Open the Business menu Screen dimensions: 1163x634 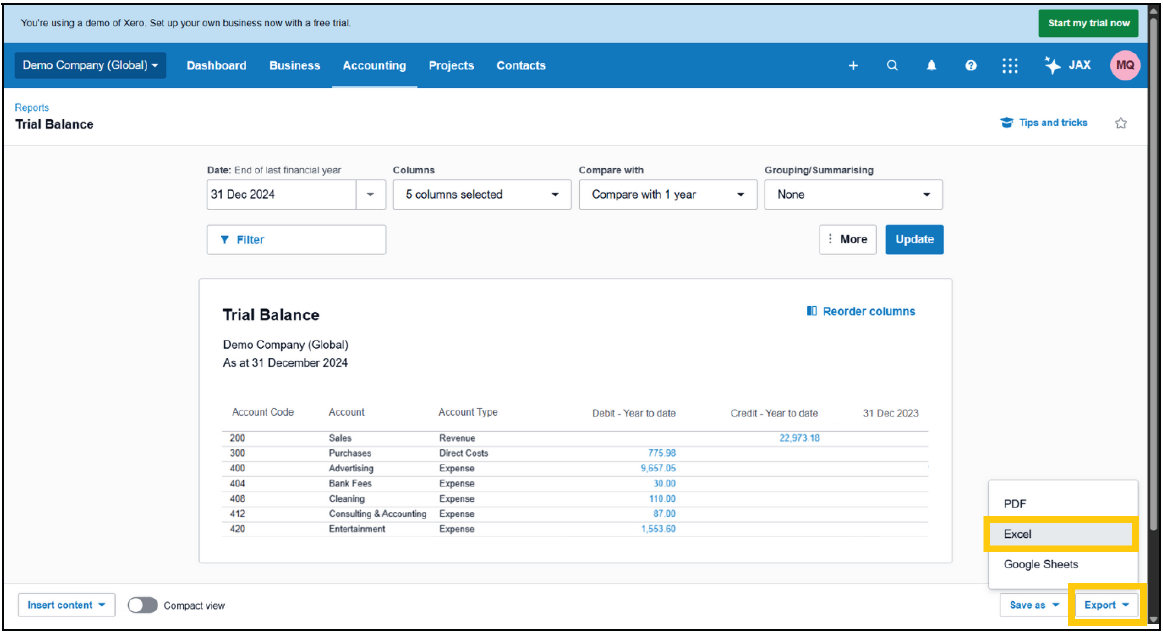tap(294, 65)
